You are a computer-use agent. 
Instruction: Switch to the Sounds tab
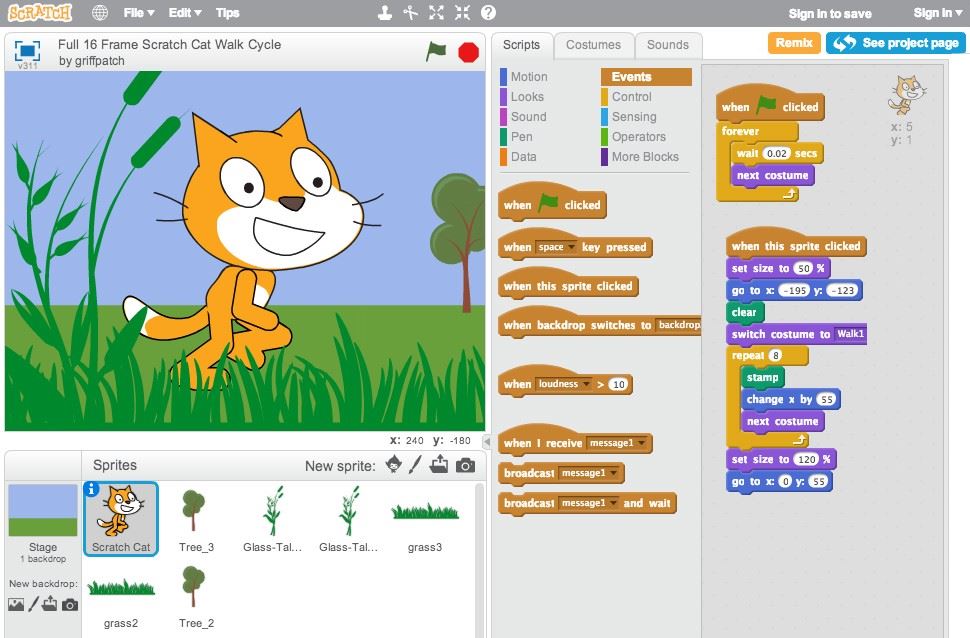point(668,45)
